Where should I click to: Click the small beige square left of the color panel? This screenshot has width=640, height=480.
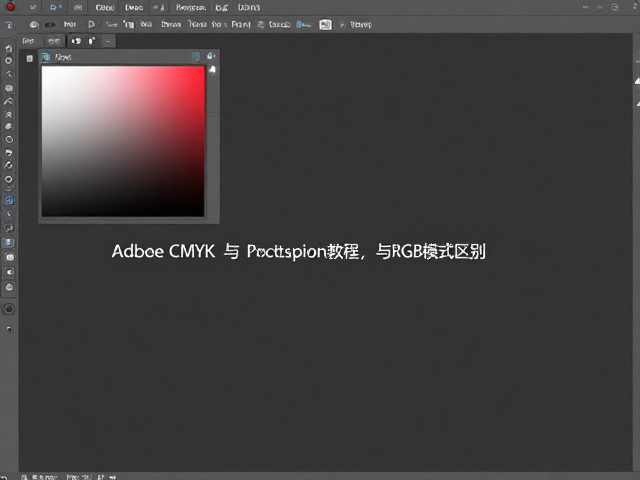pos(29,58)
